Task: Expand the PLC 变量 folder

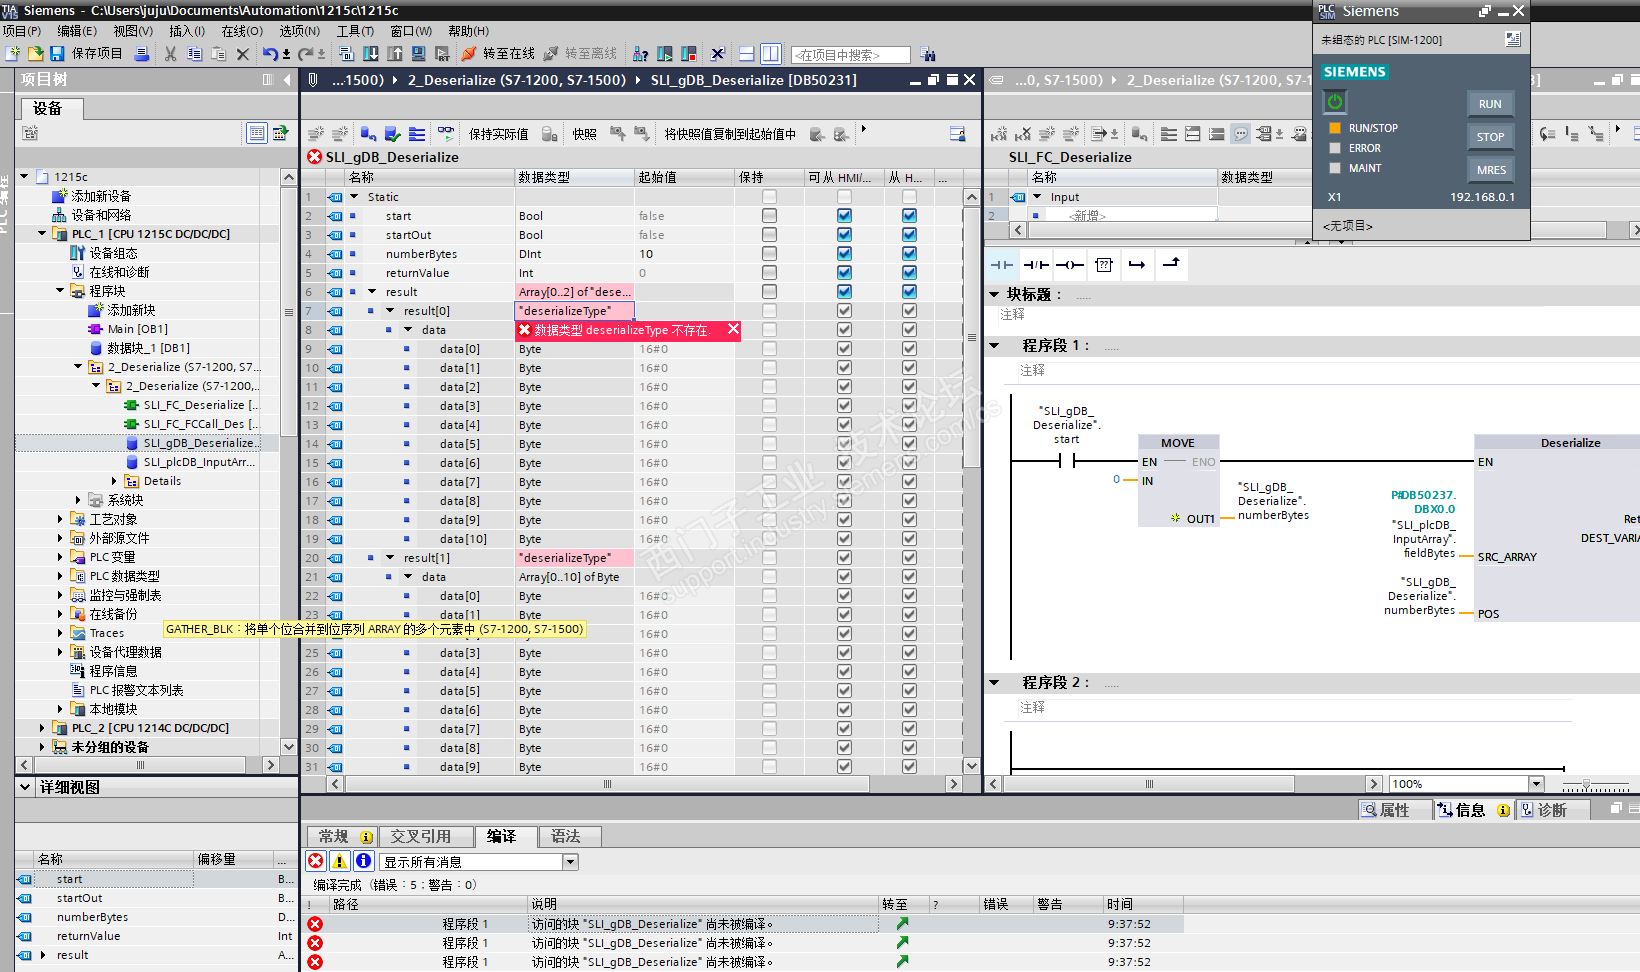Action: coord(60,557)
